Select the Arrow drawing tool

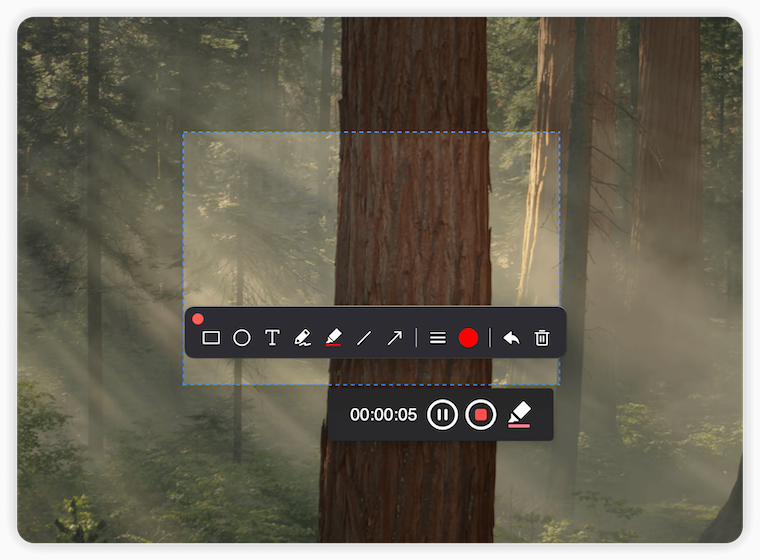(x=394, y=338)
